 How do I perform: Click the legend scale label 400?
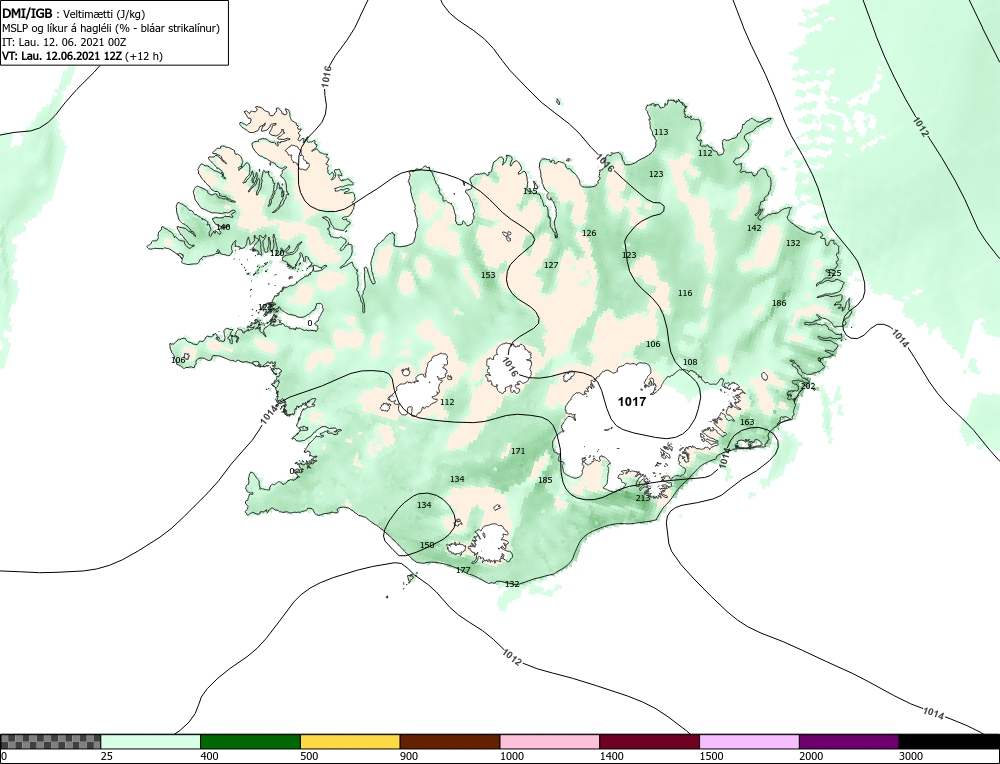point(209,756)
